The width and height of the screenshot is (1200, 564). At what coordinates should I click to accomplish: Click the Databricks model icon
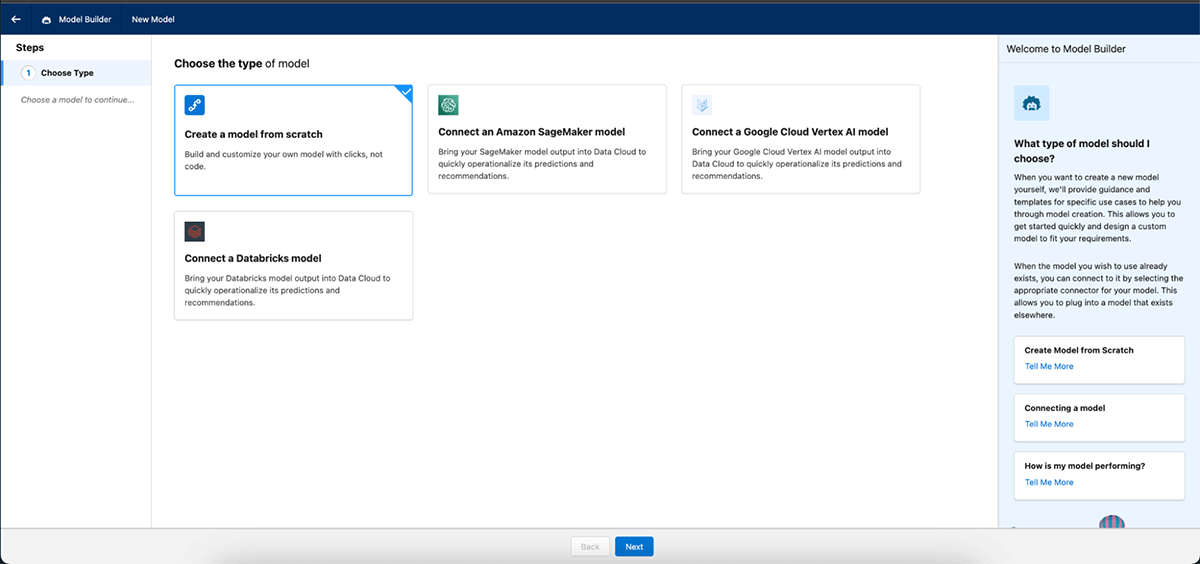(x=195, y=232)
